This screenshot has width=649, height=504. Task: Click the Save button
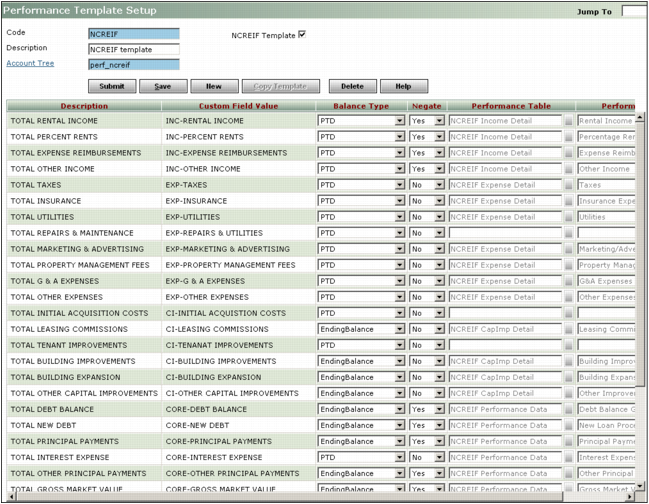(162, 87)
